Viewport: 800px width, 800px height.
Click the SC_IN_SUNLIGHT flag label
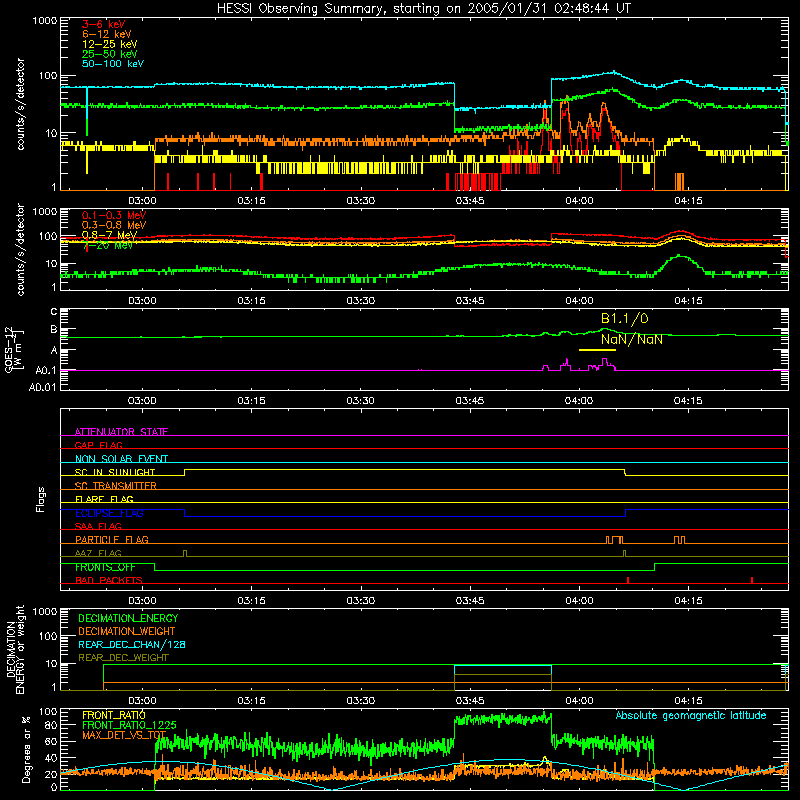(x=115, y=472)
